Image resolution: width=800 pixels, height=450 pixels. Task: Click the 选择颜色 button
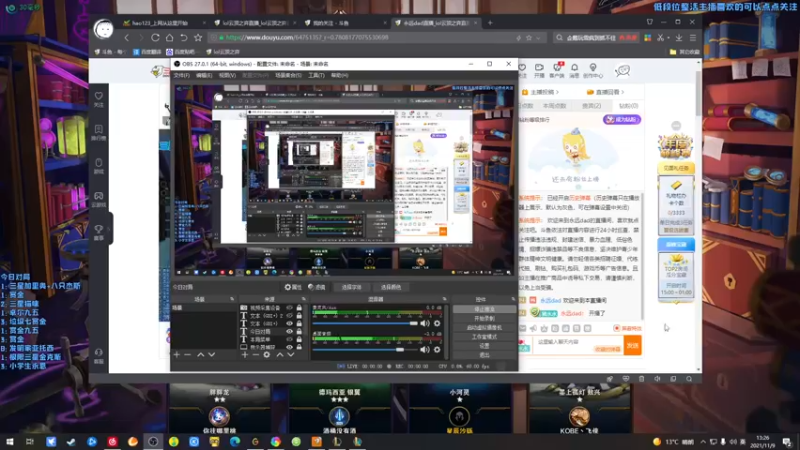coord(391,287)
